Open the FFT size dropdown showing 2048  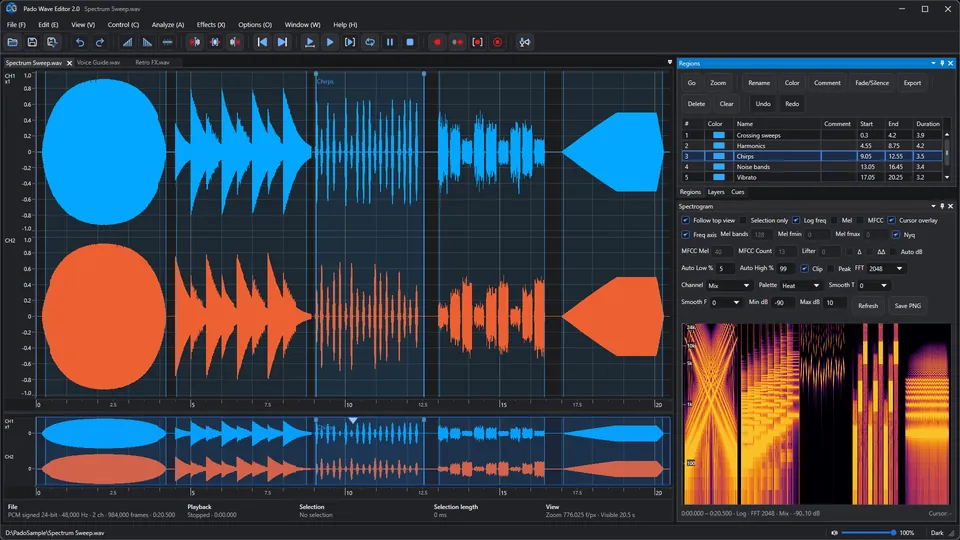[x=885, y=269]
